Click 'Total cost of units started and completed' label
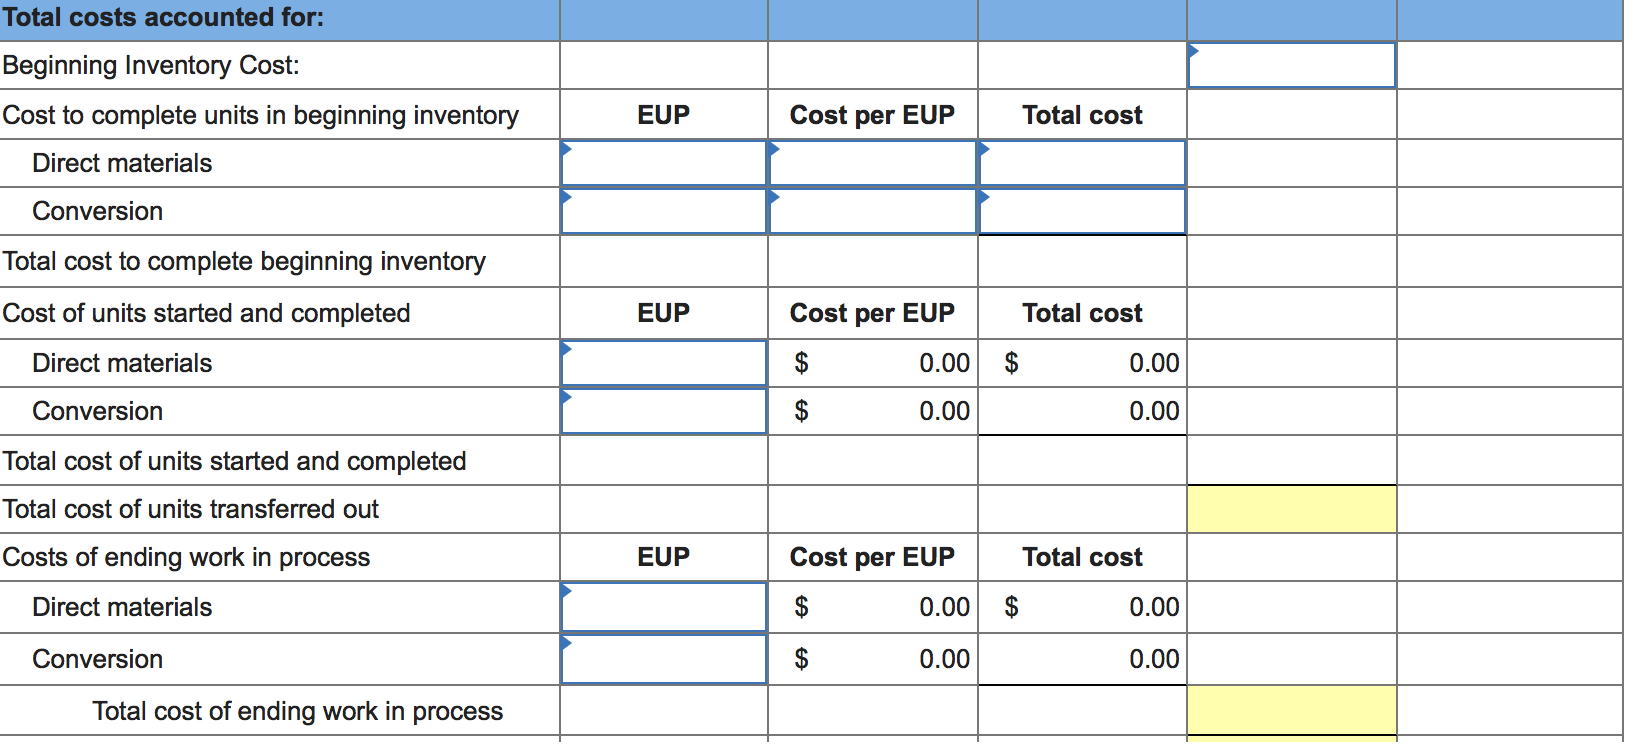 tap(234, 461)
